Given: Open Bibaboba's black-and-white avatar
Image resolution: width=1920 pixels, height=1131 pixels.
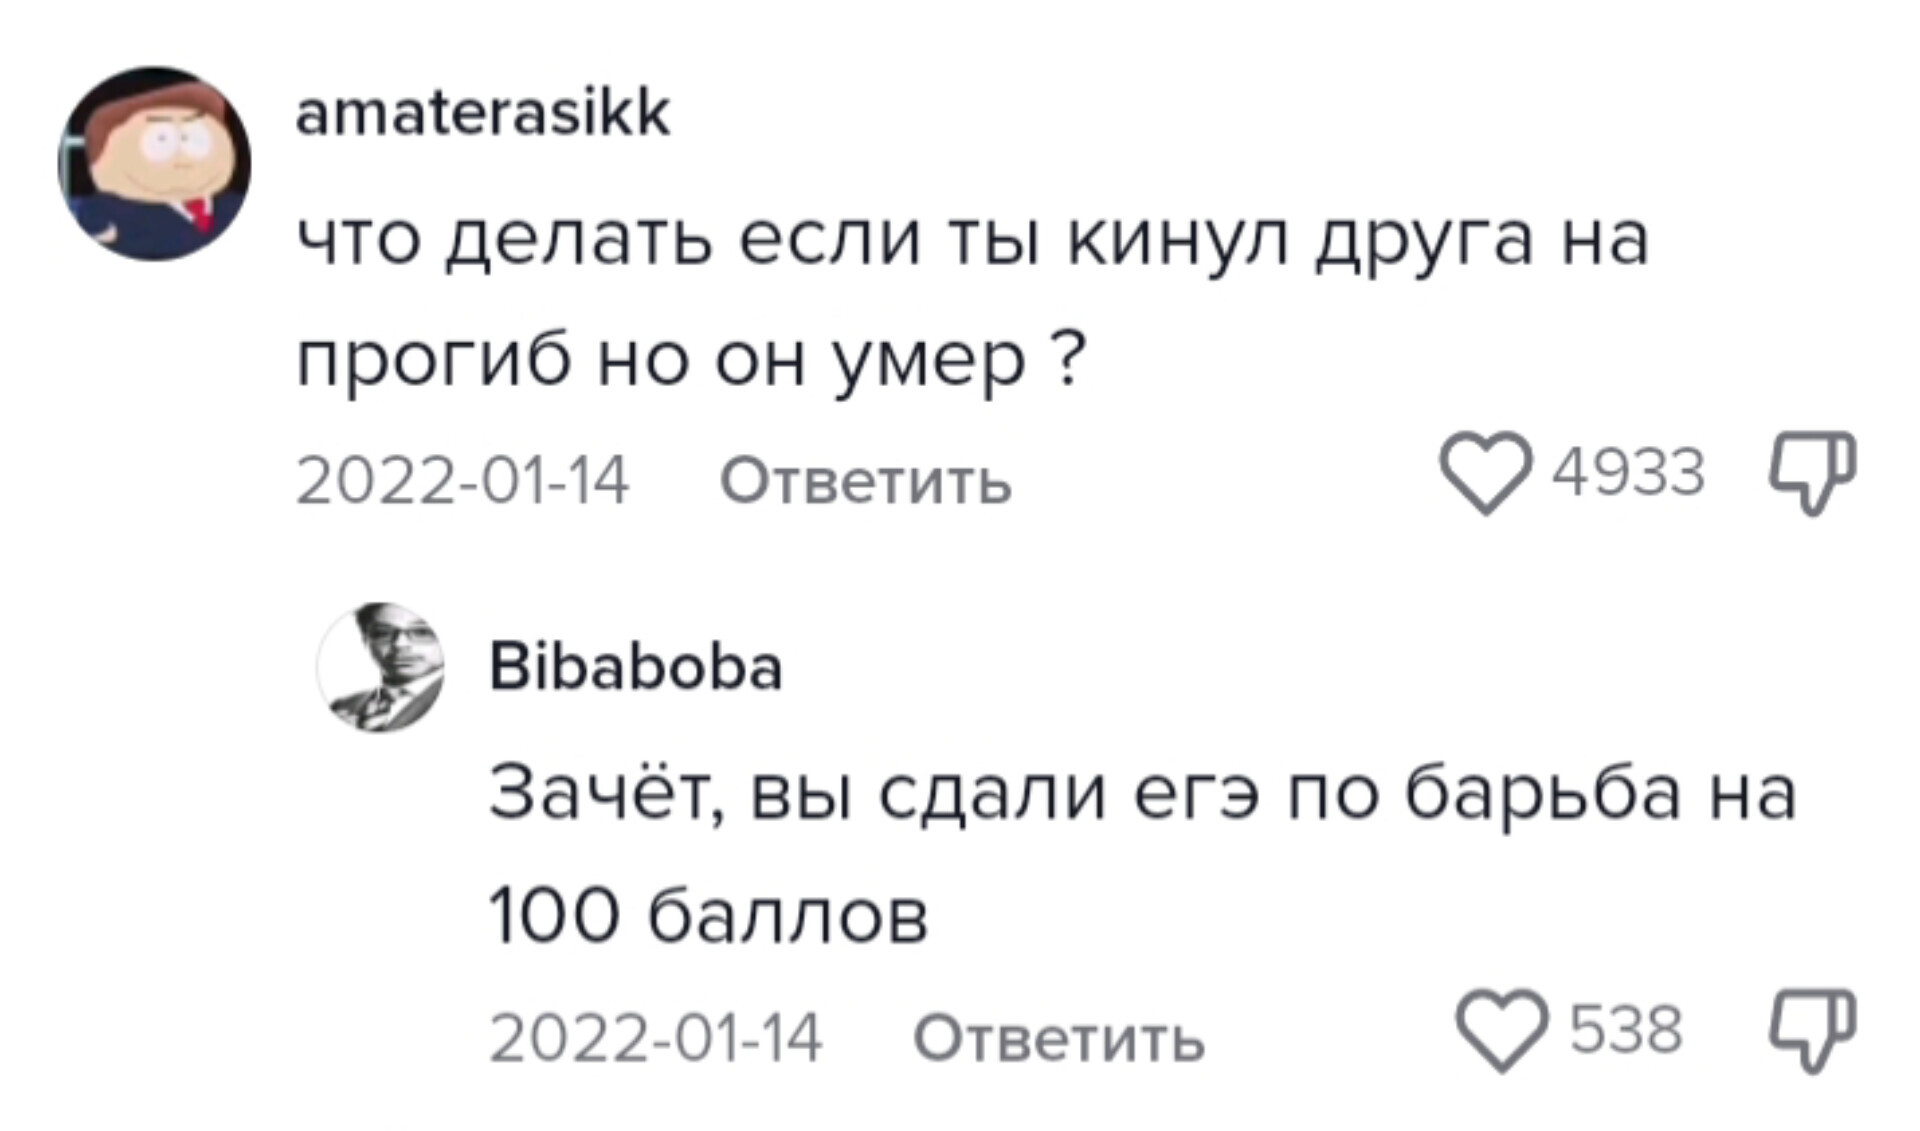Looking at the screenshot, I should (x=380, y=667).
